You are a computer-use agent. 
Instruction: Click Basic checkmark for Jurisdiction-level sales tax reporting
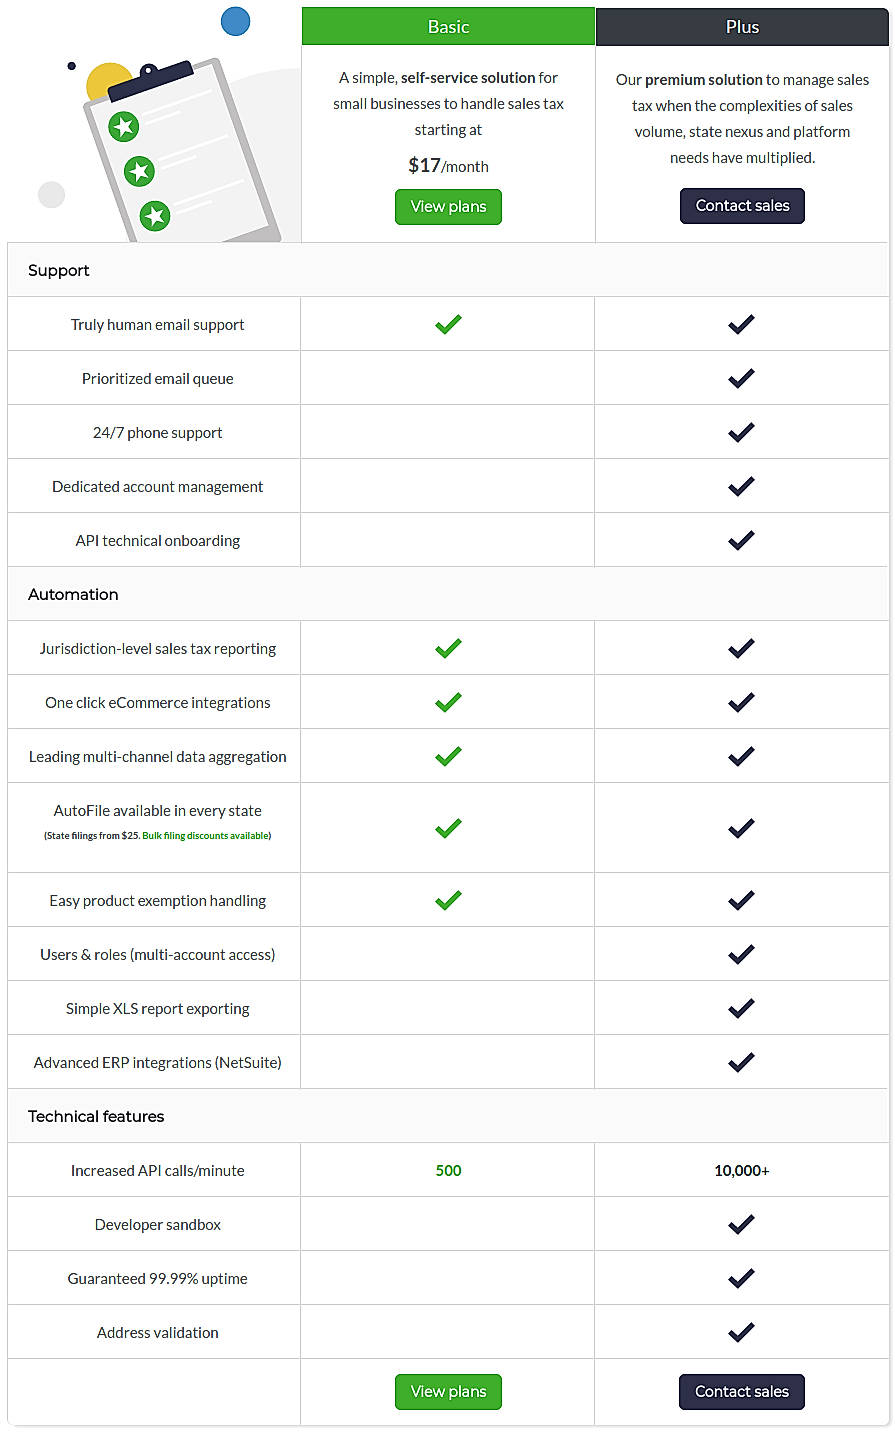coord(448,648)
